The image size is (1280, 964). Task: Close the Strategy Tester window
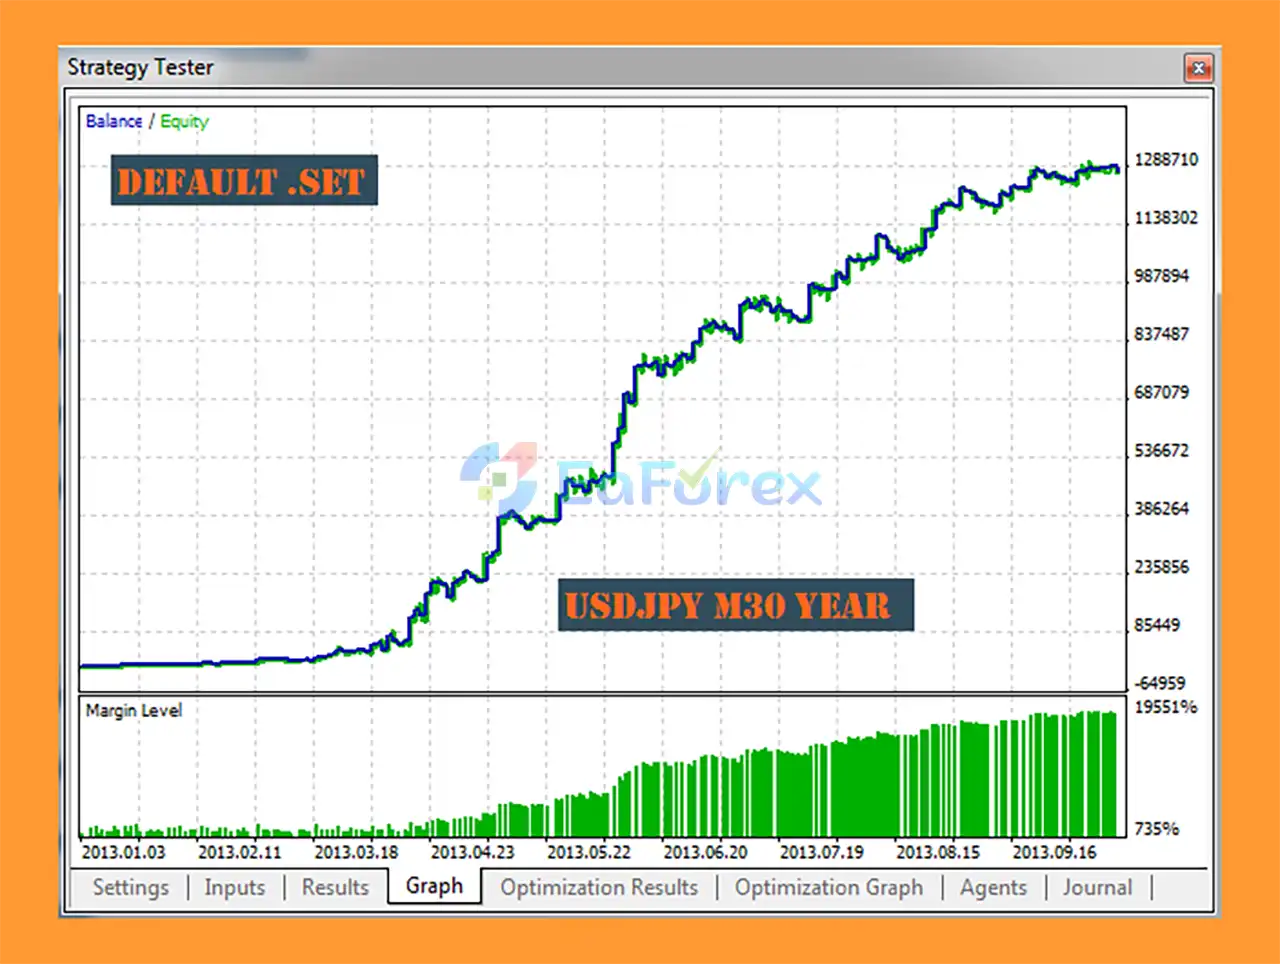pos(1198,68)
